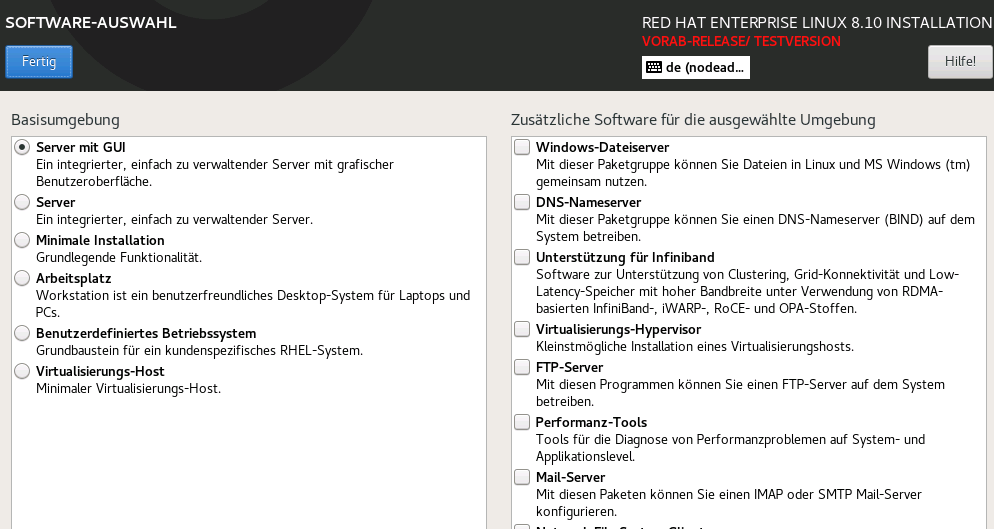The width and height of the screenshot is (994, 529).
Task: Toggle Unterstützung für Infiniband checkbox
Action: click(x=522, y=257)
